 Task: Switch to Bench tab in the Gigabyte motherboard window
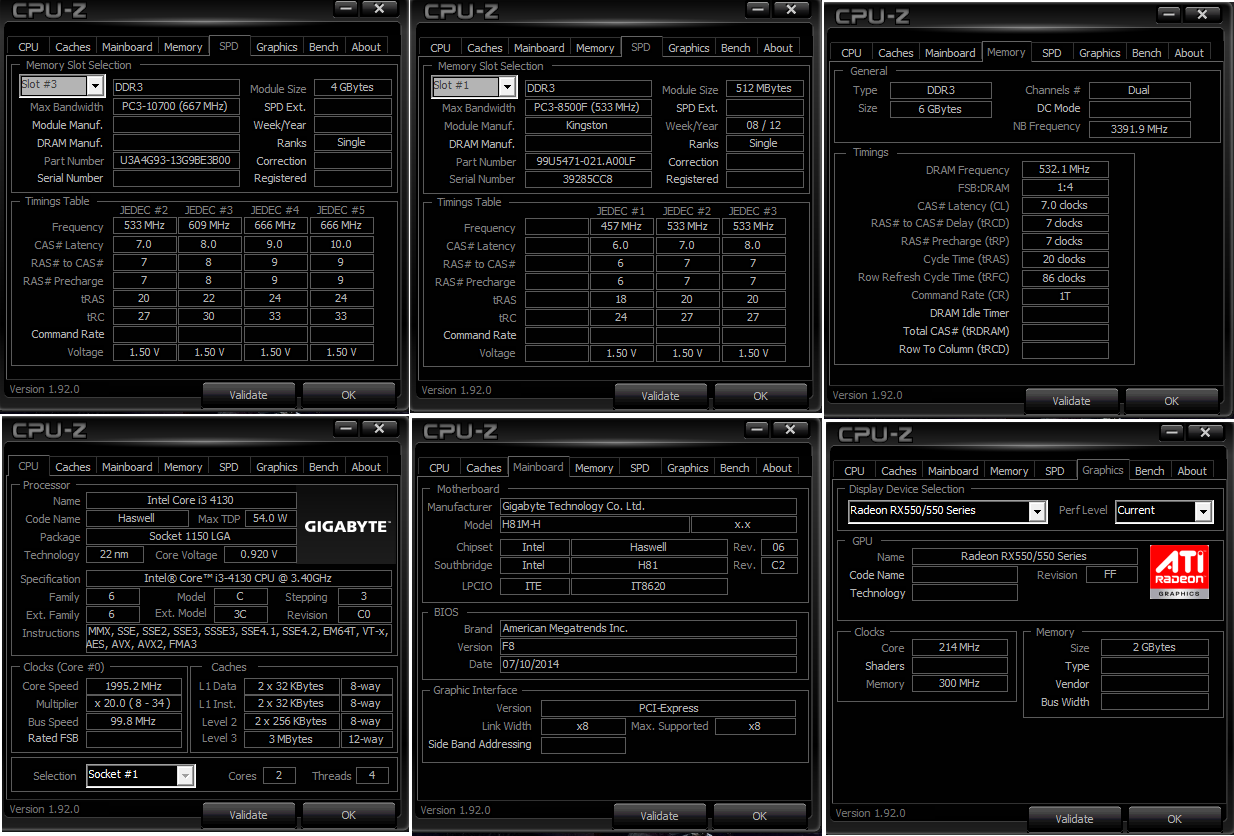pyautogui.click(x=735, y=468)
